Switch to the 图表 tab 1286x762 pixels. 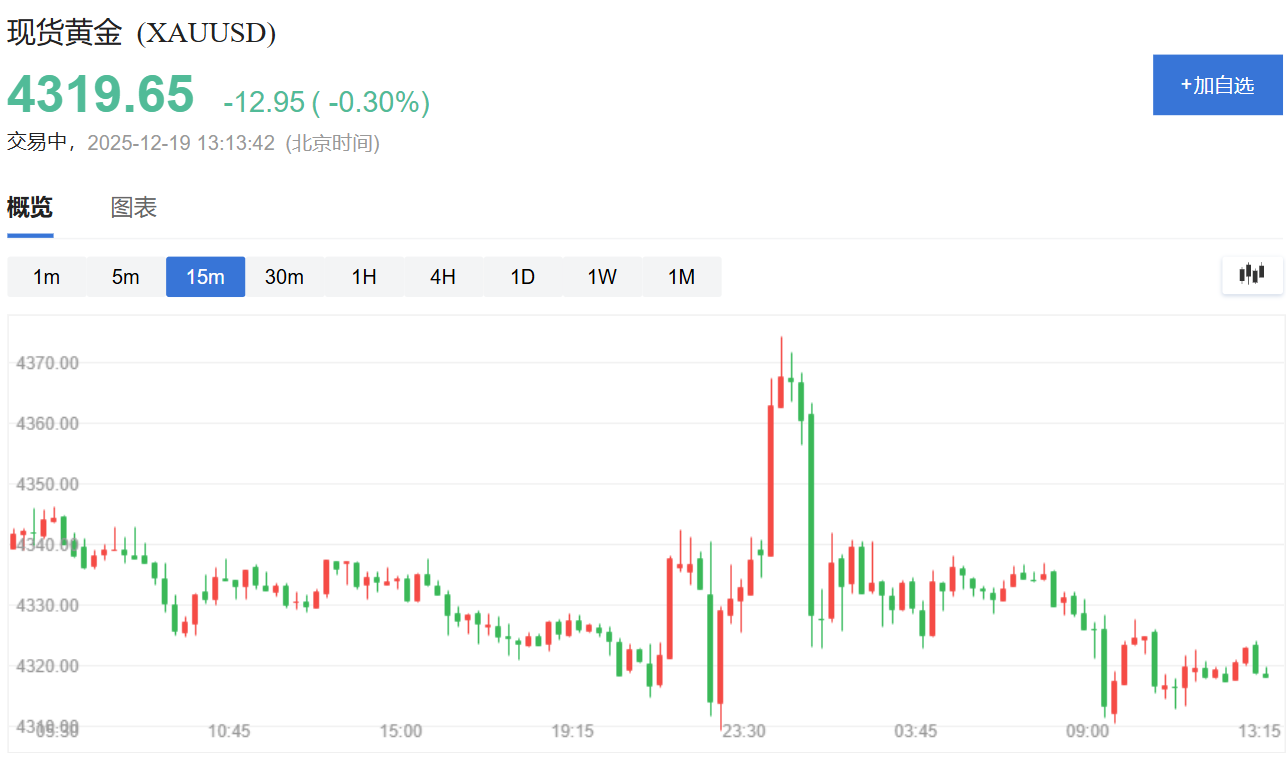tap(134, 208)
